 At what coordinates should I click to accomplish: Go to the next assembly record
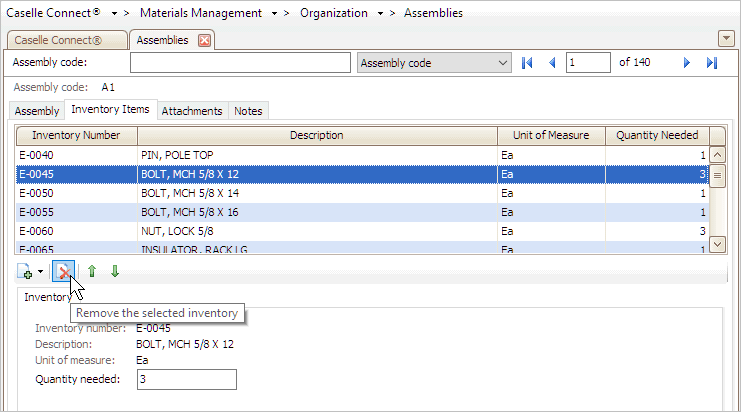point(687,63)
